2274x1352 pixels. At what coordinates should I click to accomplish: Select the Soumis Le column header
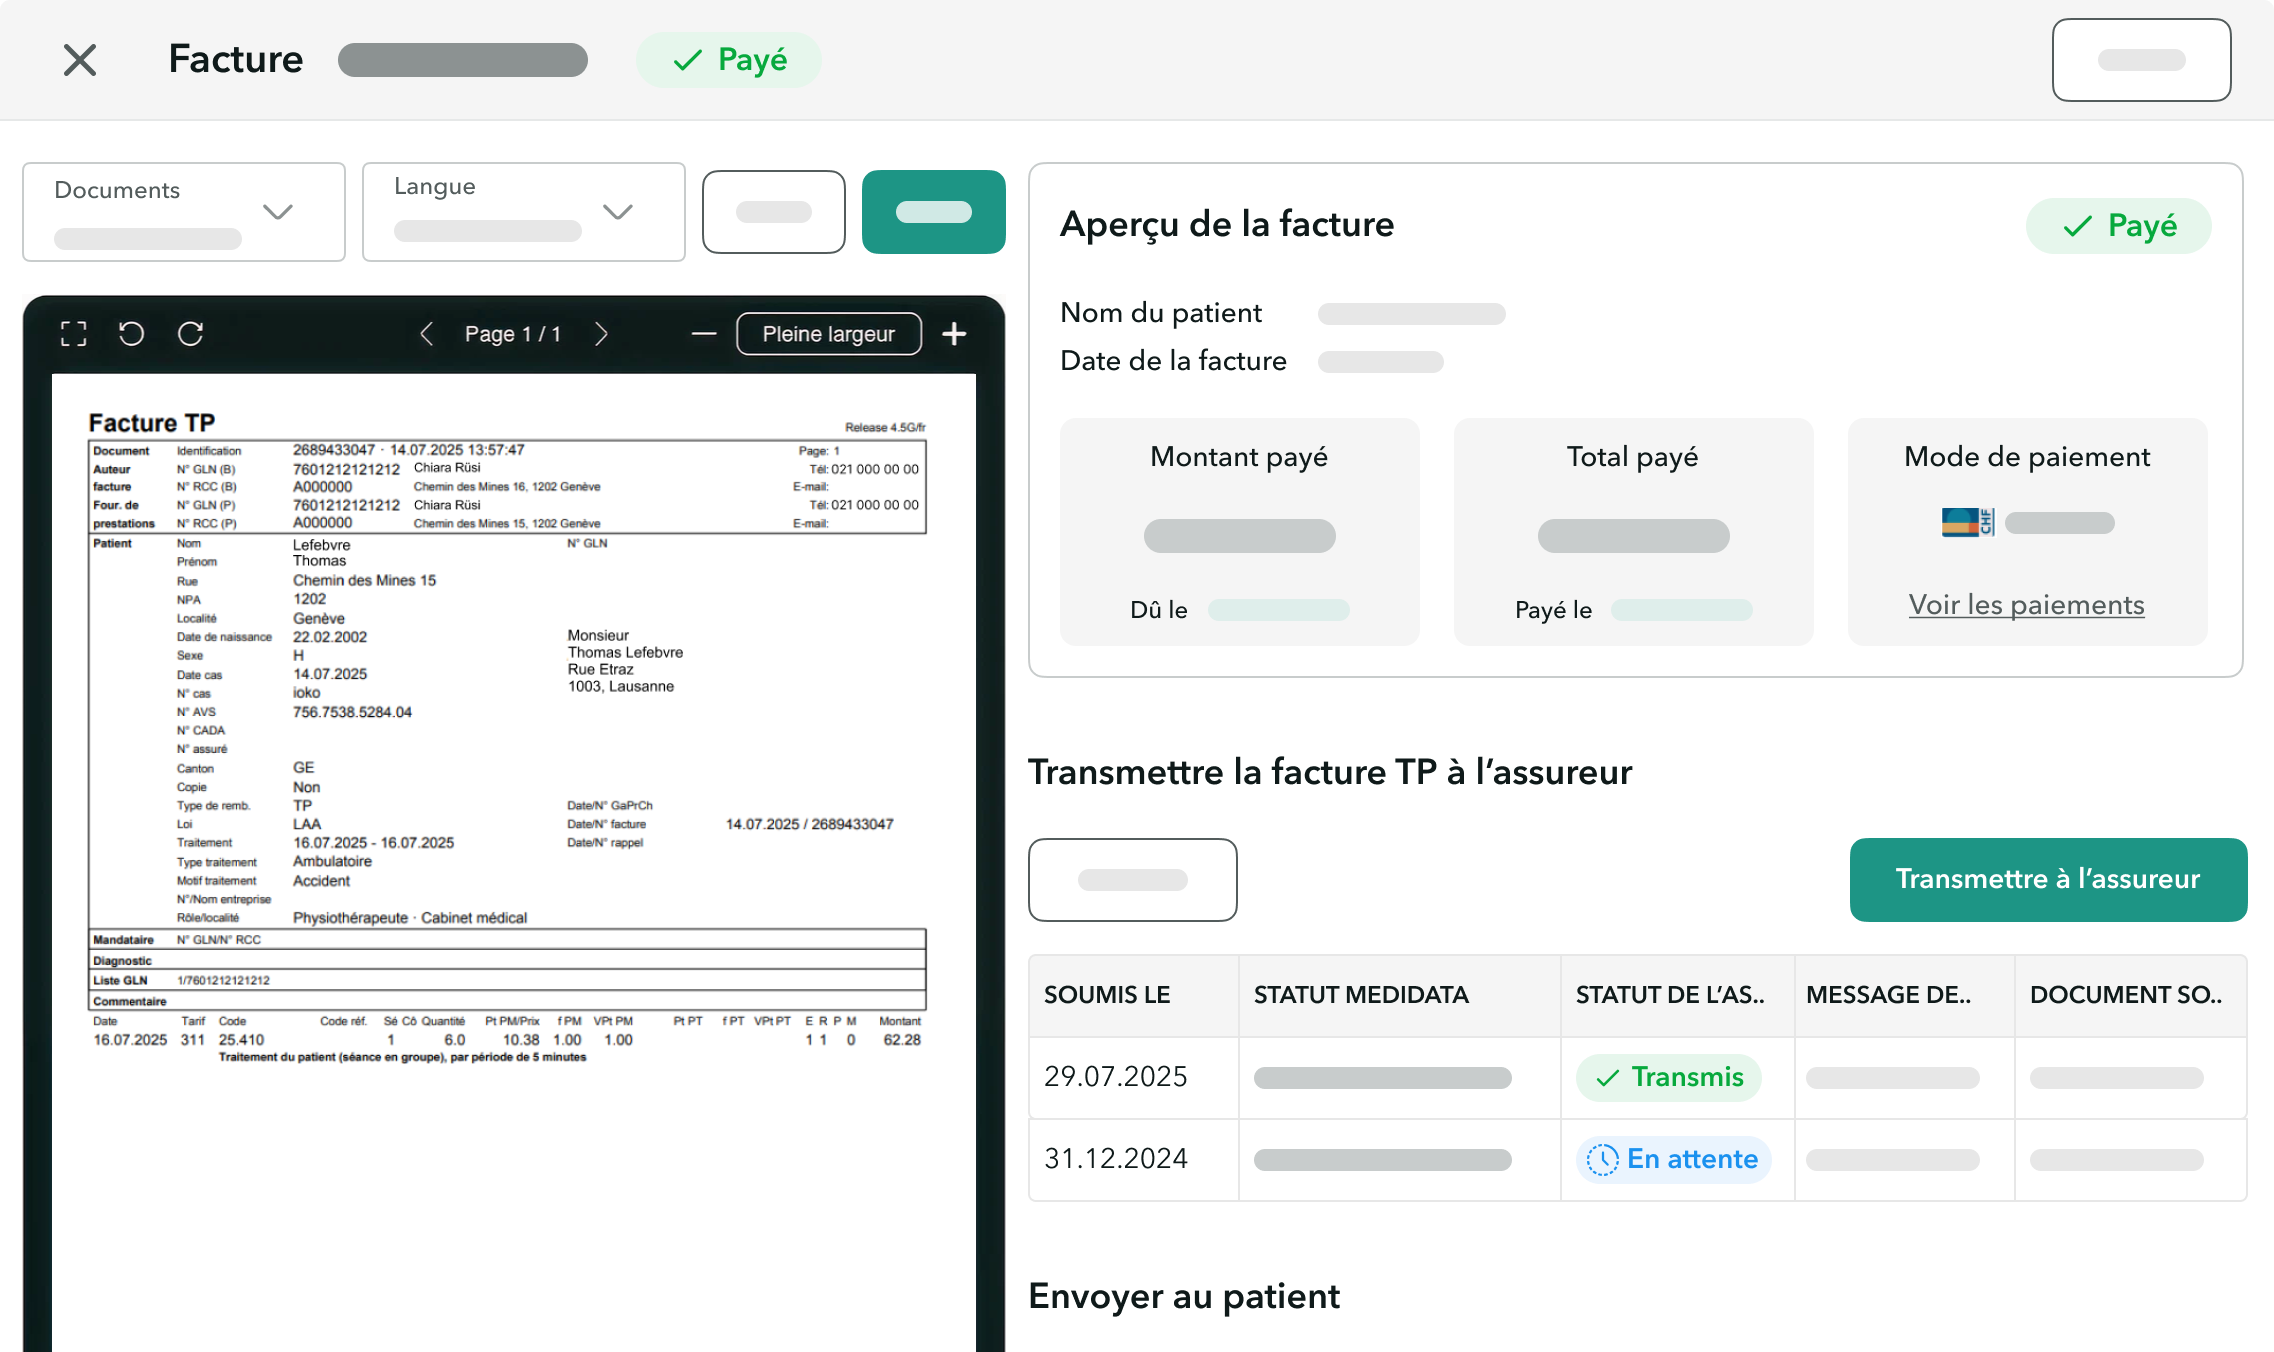[x=1106, y=995]
